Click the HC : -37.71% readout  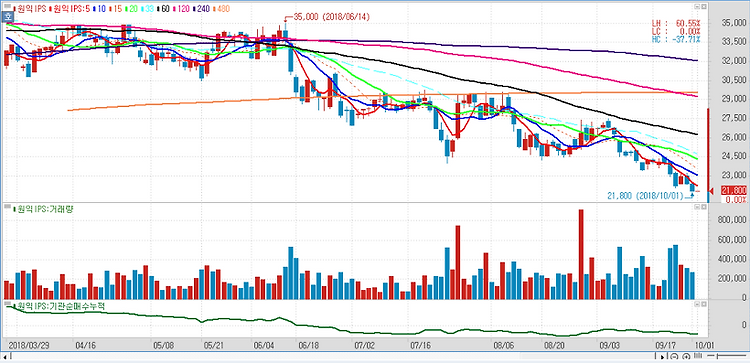coord(676,39)
